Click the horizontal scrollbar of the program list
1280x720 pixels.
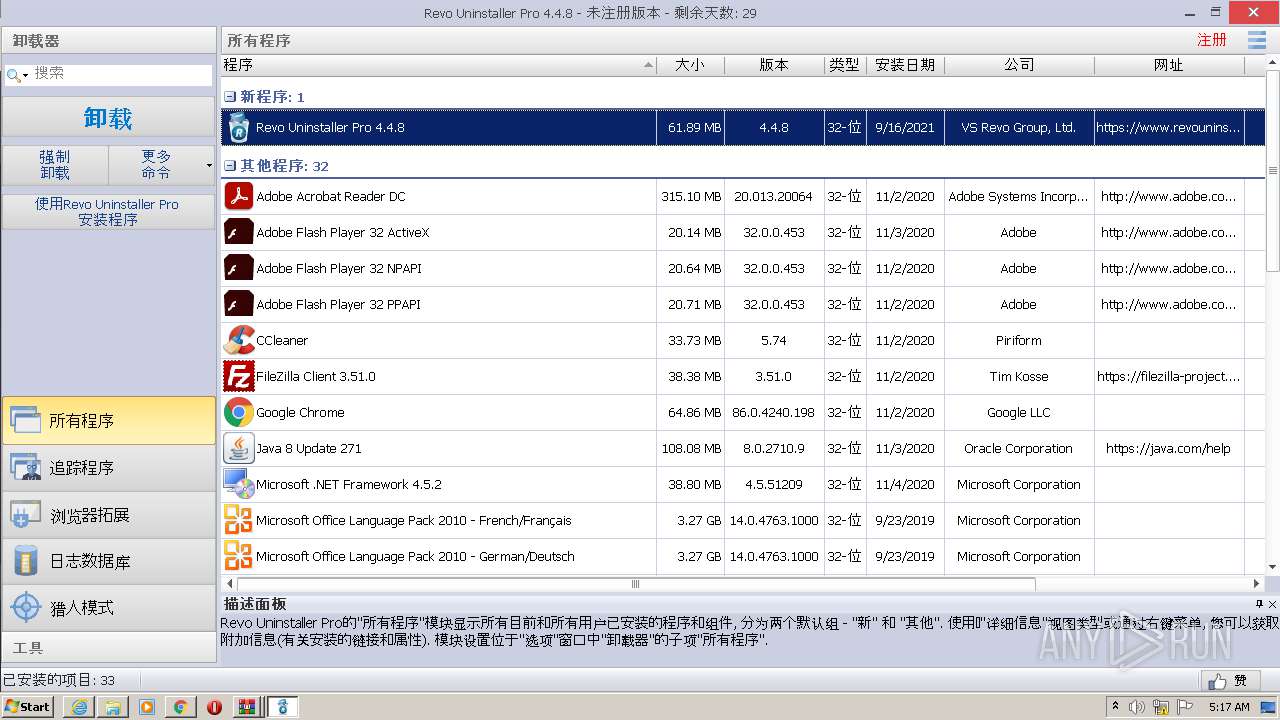(635, 584)
